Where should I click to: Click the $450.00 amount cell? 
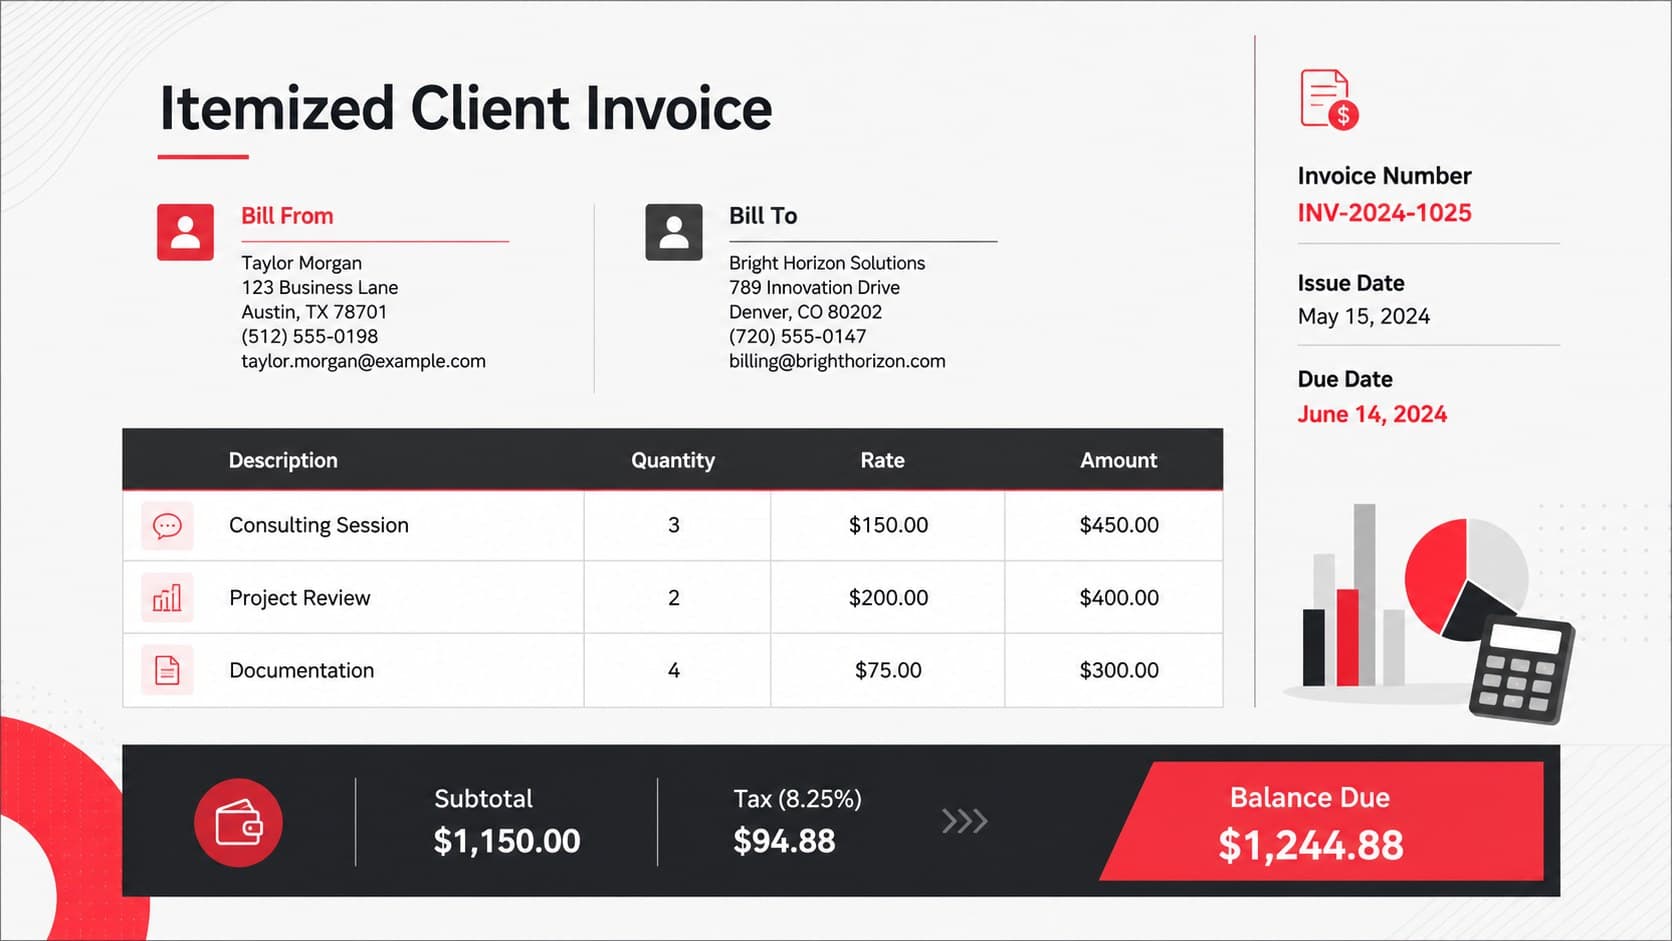1114,525
